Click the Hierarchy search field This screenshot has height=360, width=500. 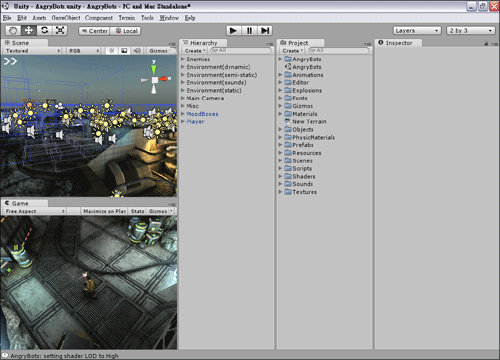(241, 50)
